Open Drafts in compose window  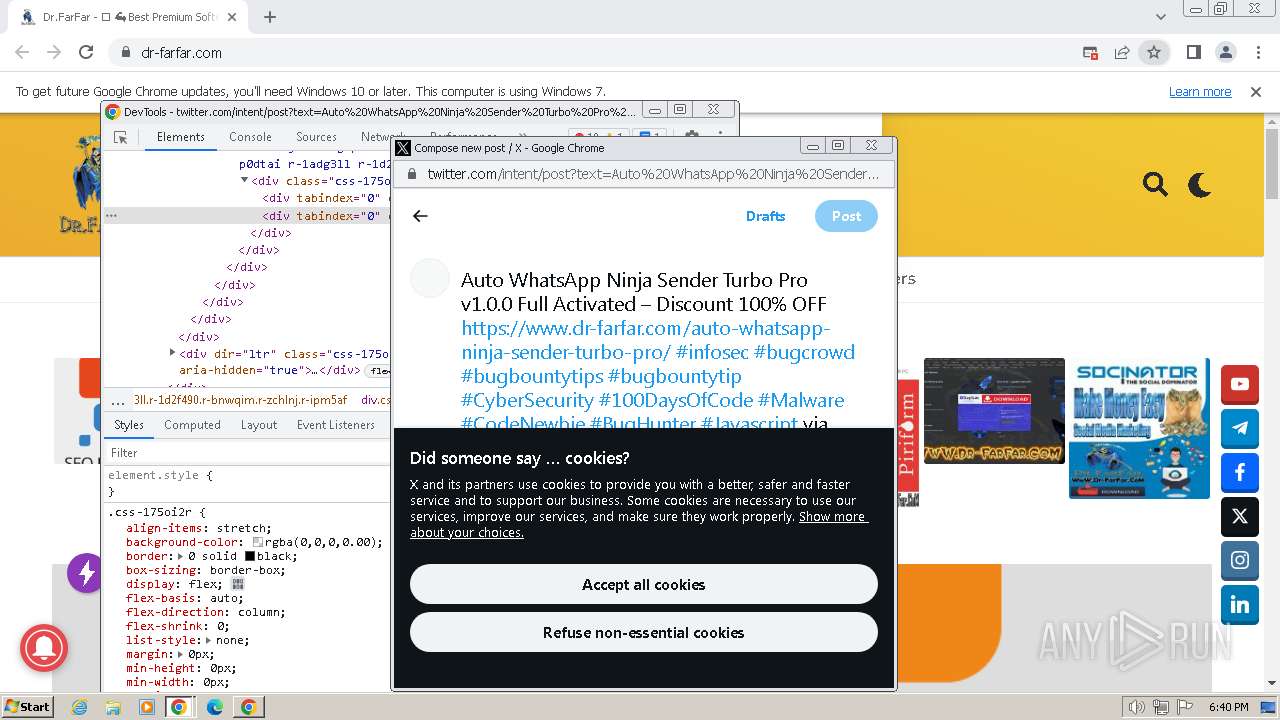765,216
